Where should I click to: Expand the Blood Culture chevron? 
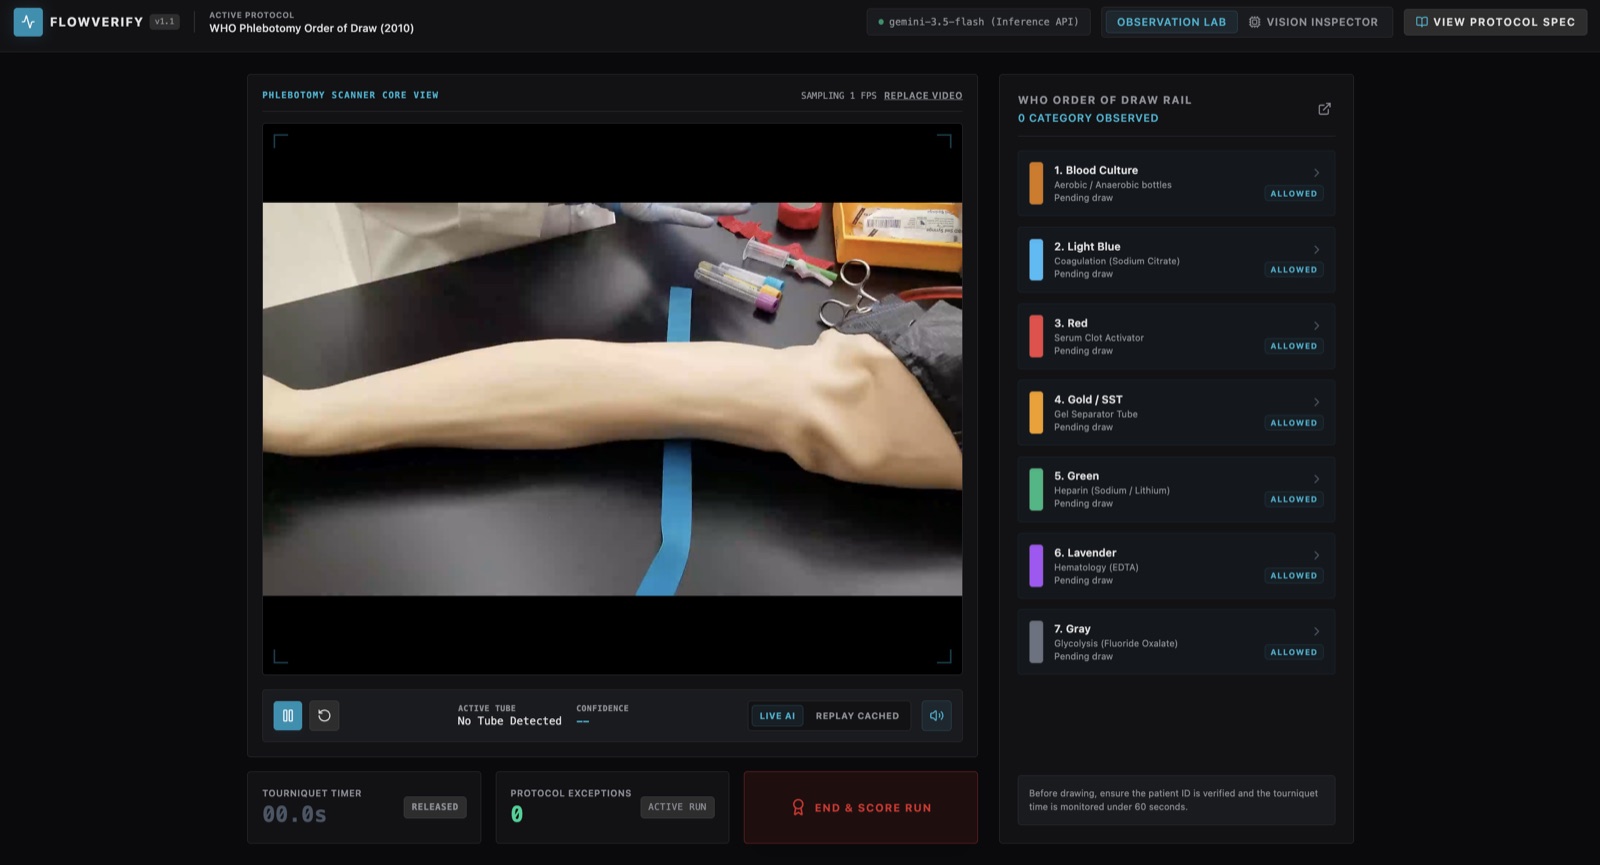click(x=1316, y=173)
